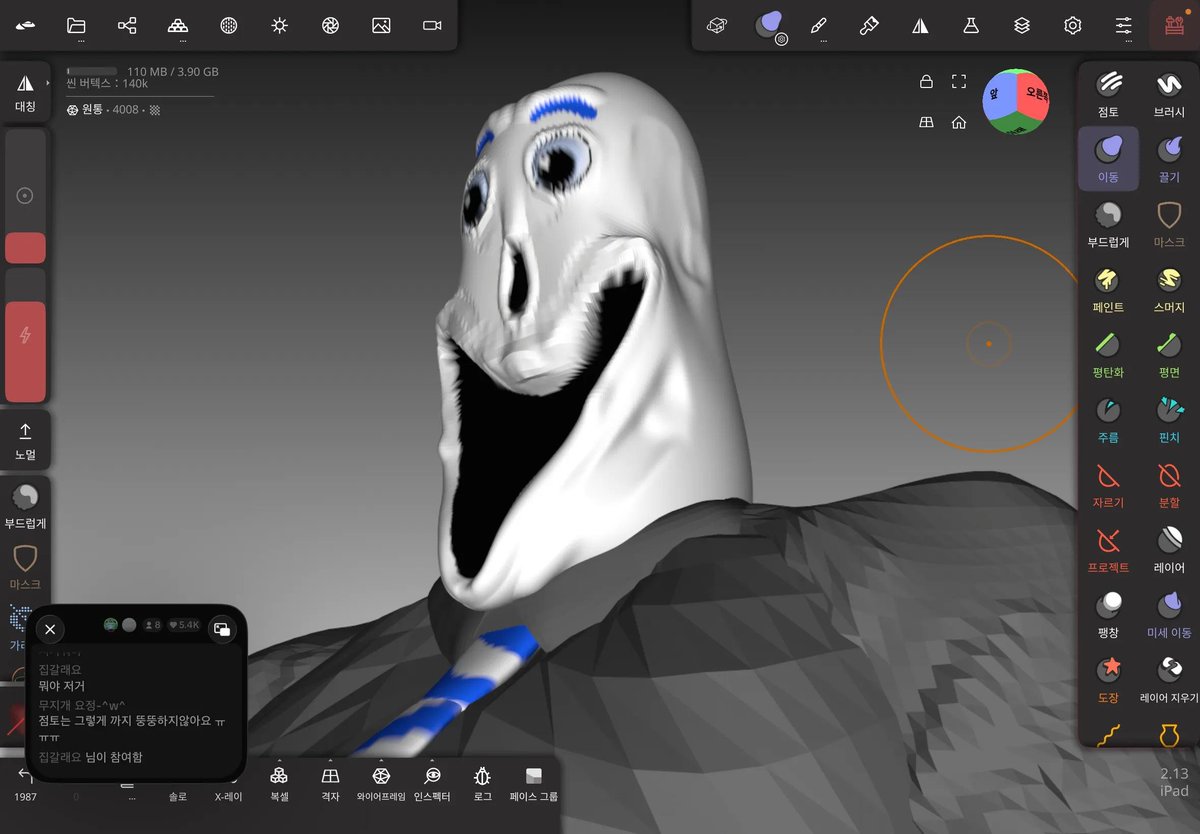The width and height of the screenshot is (1200, 834).
Task: Click the view orientation cube
Action: (x=1016, y=102)
